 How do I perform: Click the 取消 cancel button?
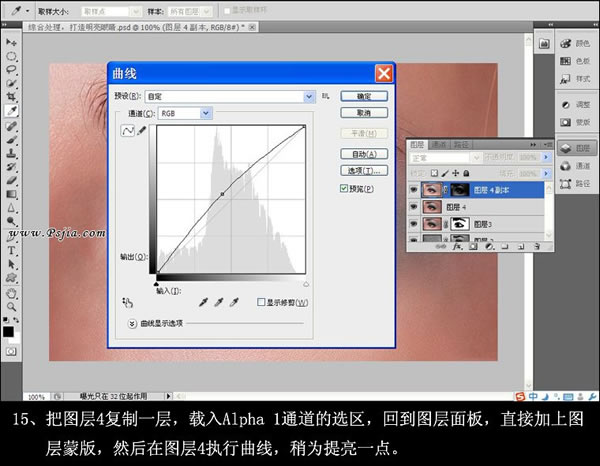click(x=364, y=113)
